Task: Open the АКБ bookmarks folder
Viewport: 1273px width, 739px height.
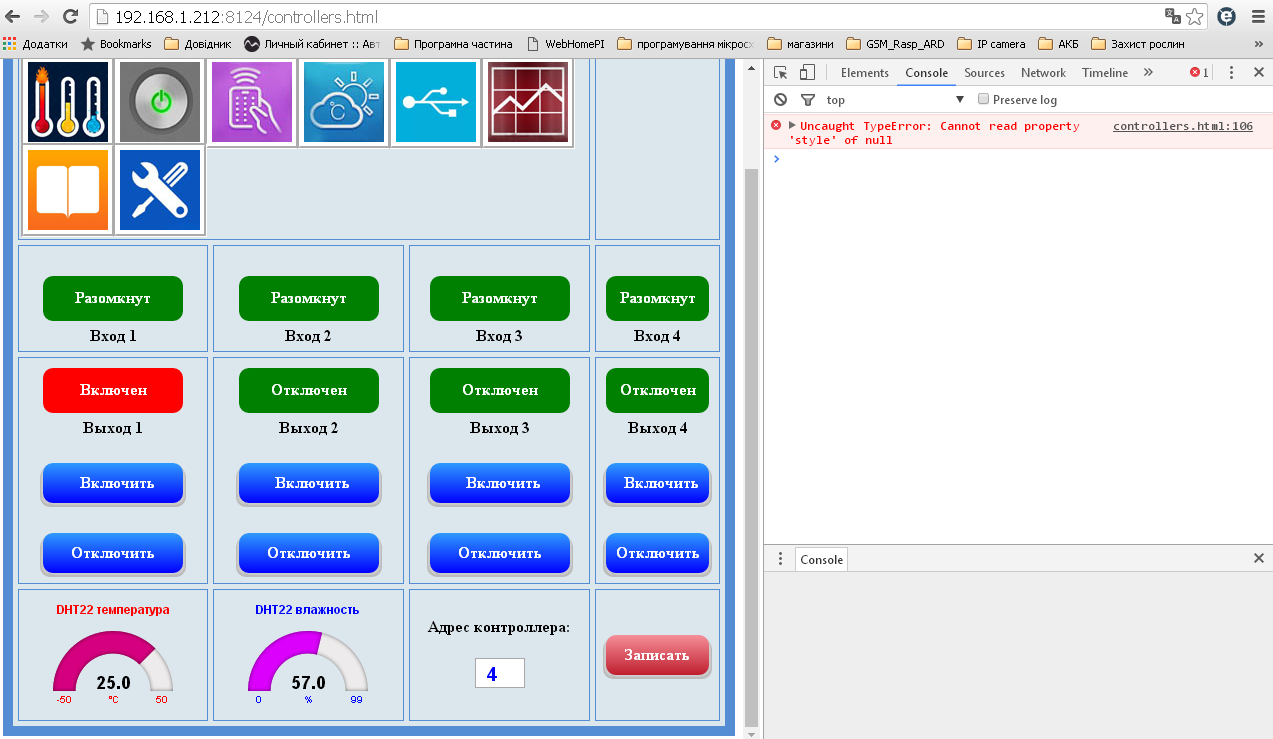Action: 1059,44
